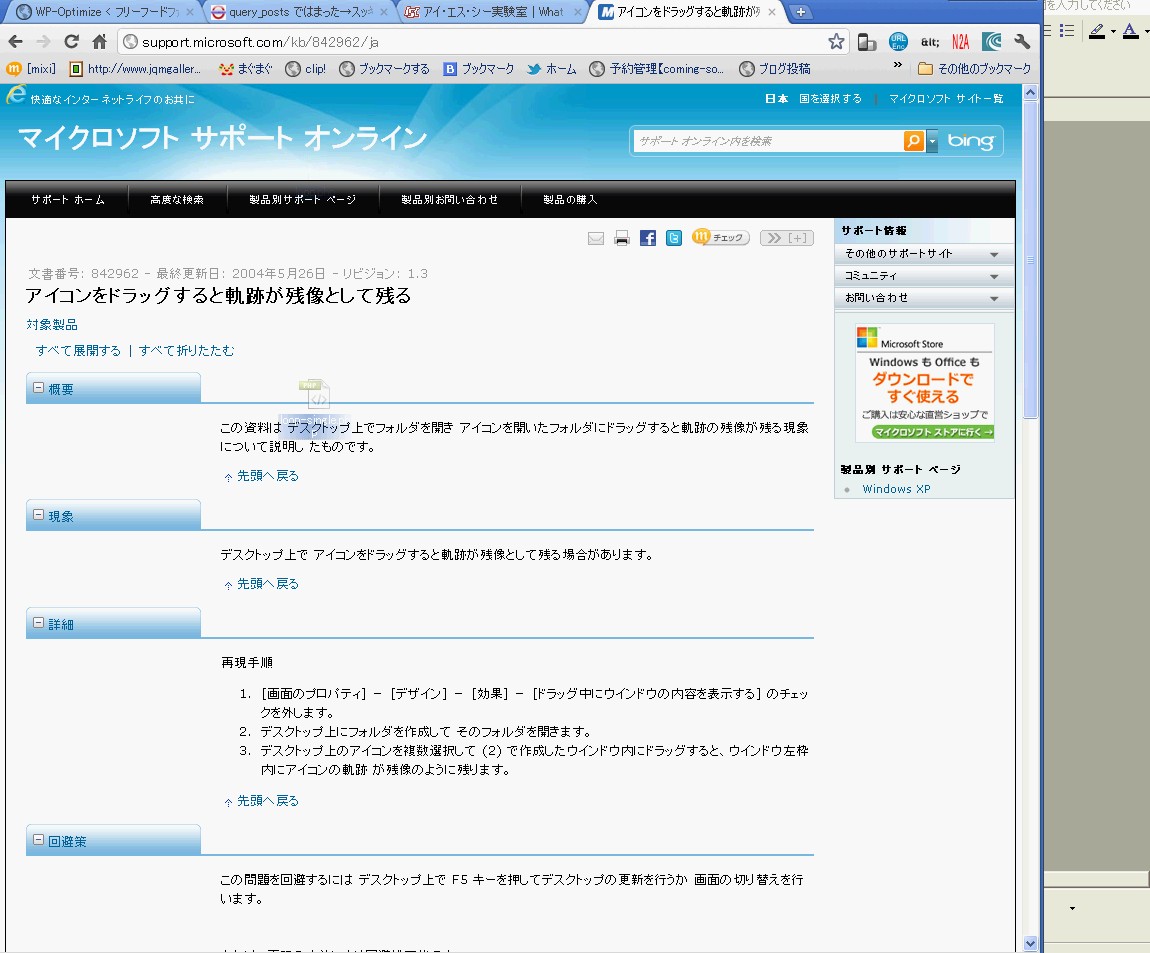Open the [mixi] bookmark

tap(32, 68)
